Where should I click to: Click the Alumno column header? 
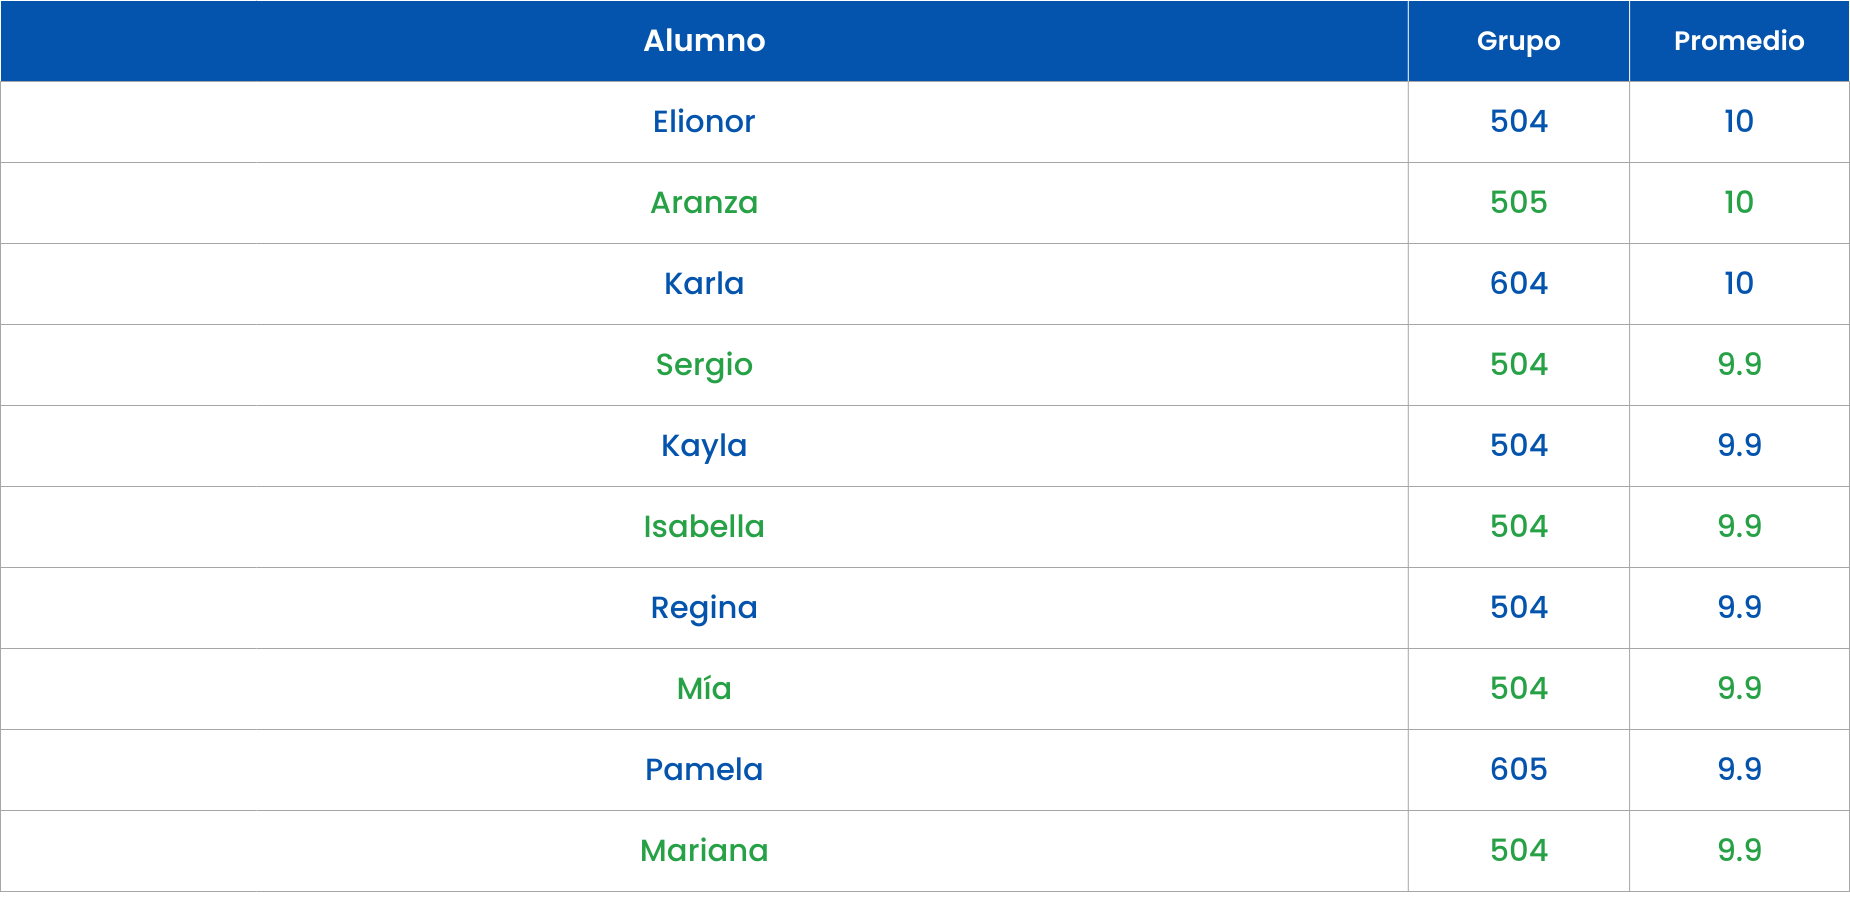[704, 41]
